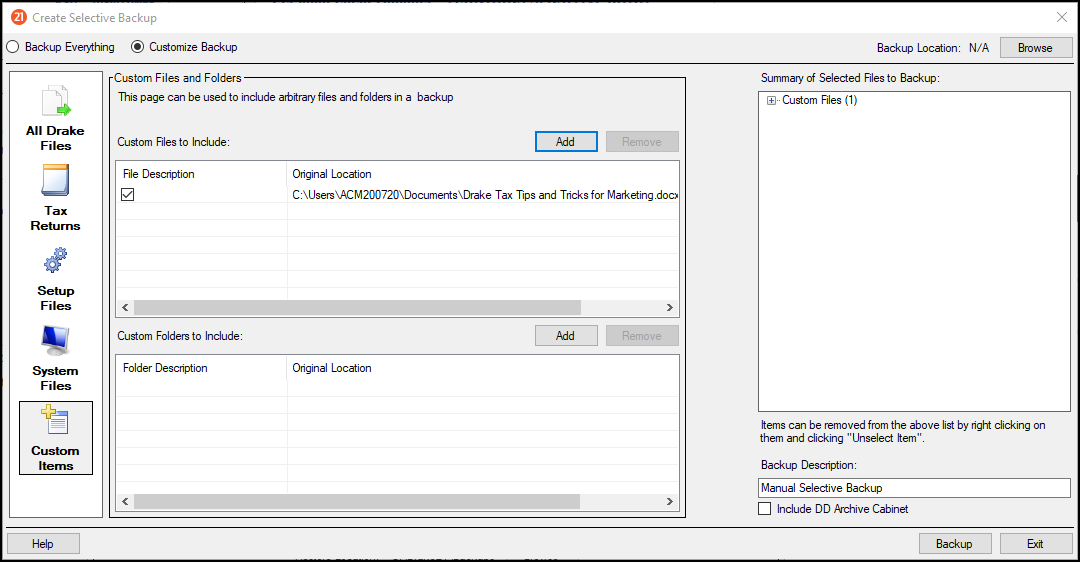1080x562 pixels.
Task: Select Custom Files (1) in summary tree
Action: point(820,100)
